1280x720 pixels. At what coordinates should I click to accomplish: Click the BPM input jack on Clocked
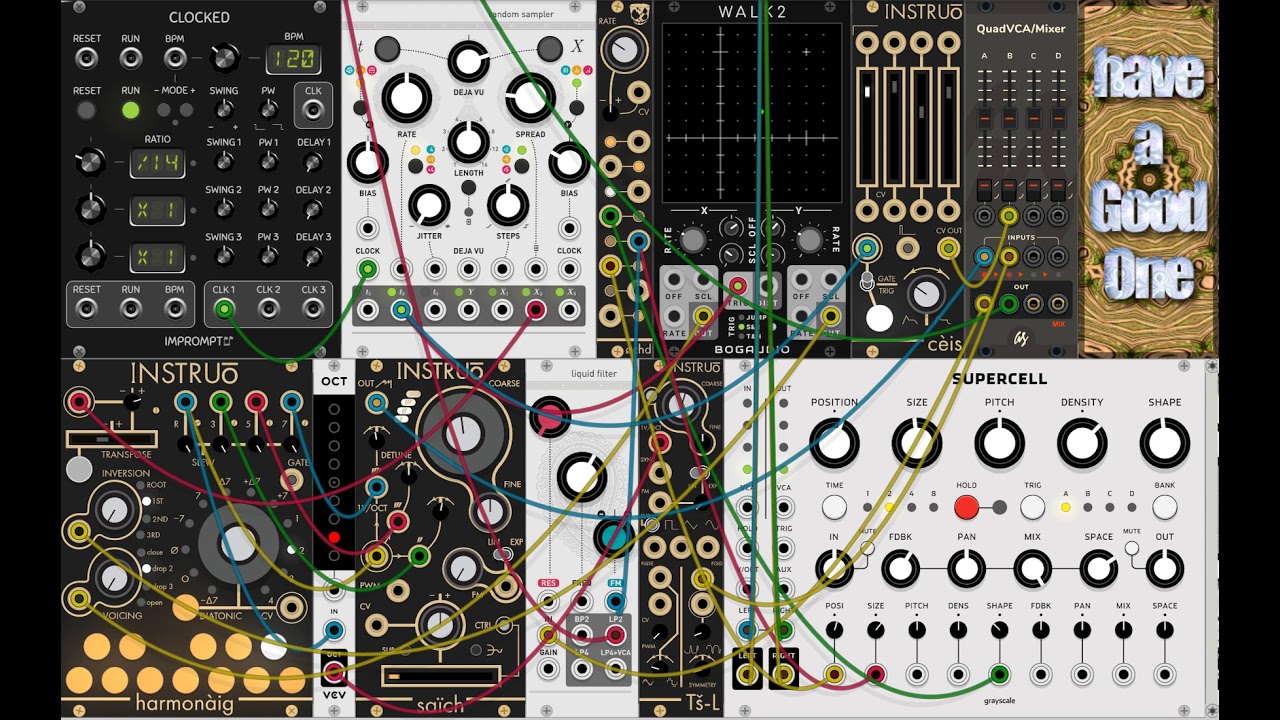tap(175, 59)
